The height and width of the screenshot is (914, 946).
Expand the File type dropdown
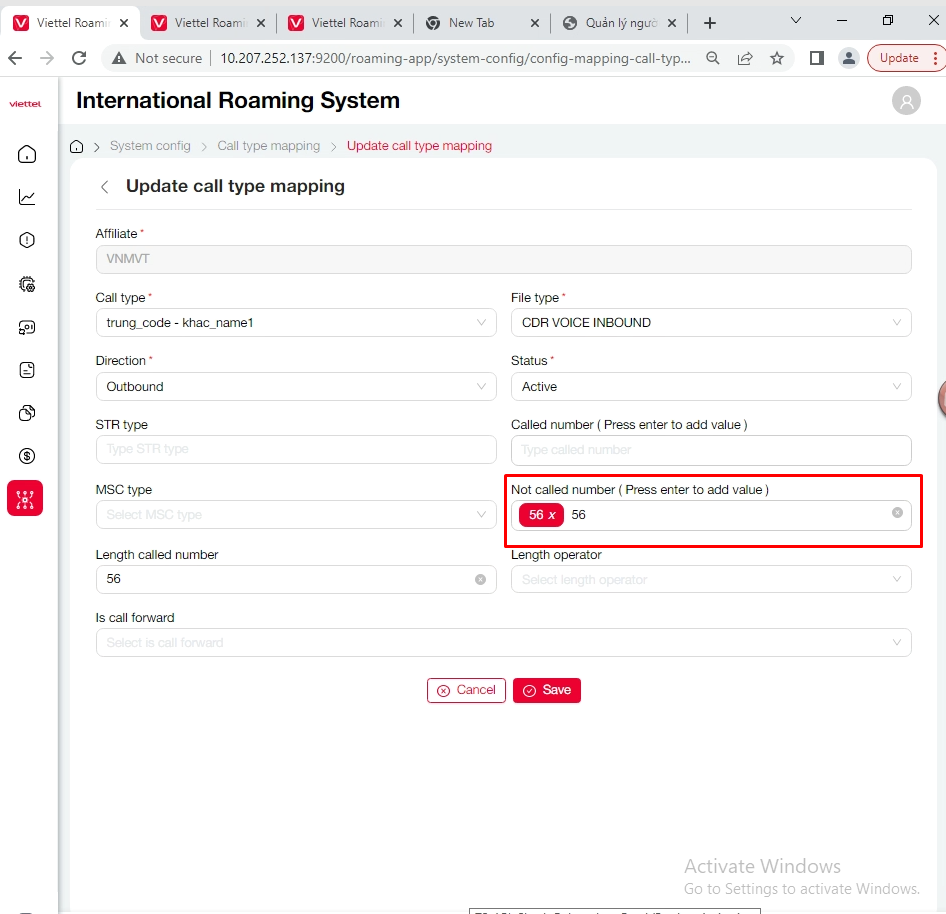click(711, 323)
